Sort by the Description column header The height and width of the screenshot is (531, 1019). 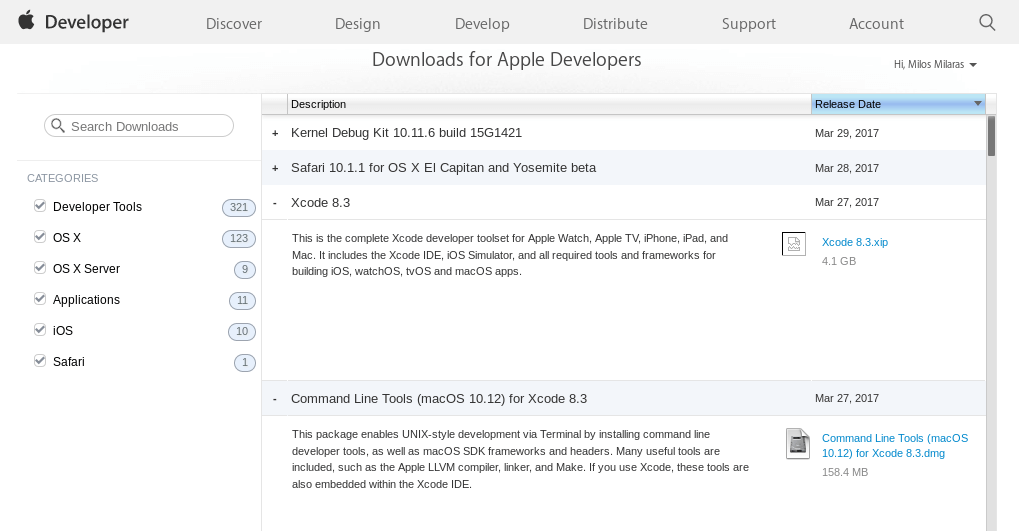pyautogui.click(x=549, y=104)
